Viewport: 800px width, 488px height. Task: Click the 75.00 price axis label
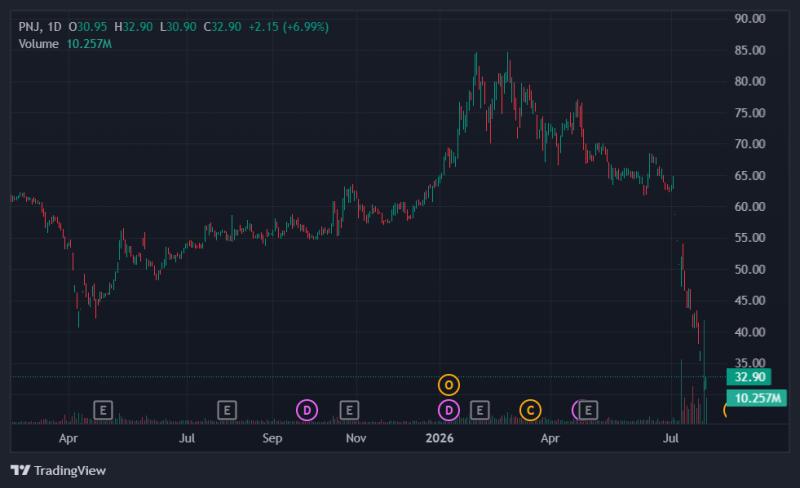coord(750,113)
